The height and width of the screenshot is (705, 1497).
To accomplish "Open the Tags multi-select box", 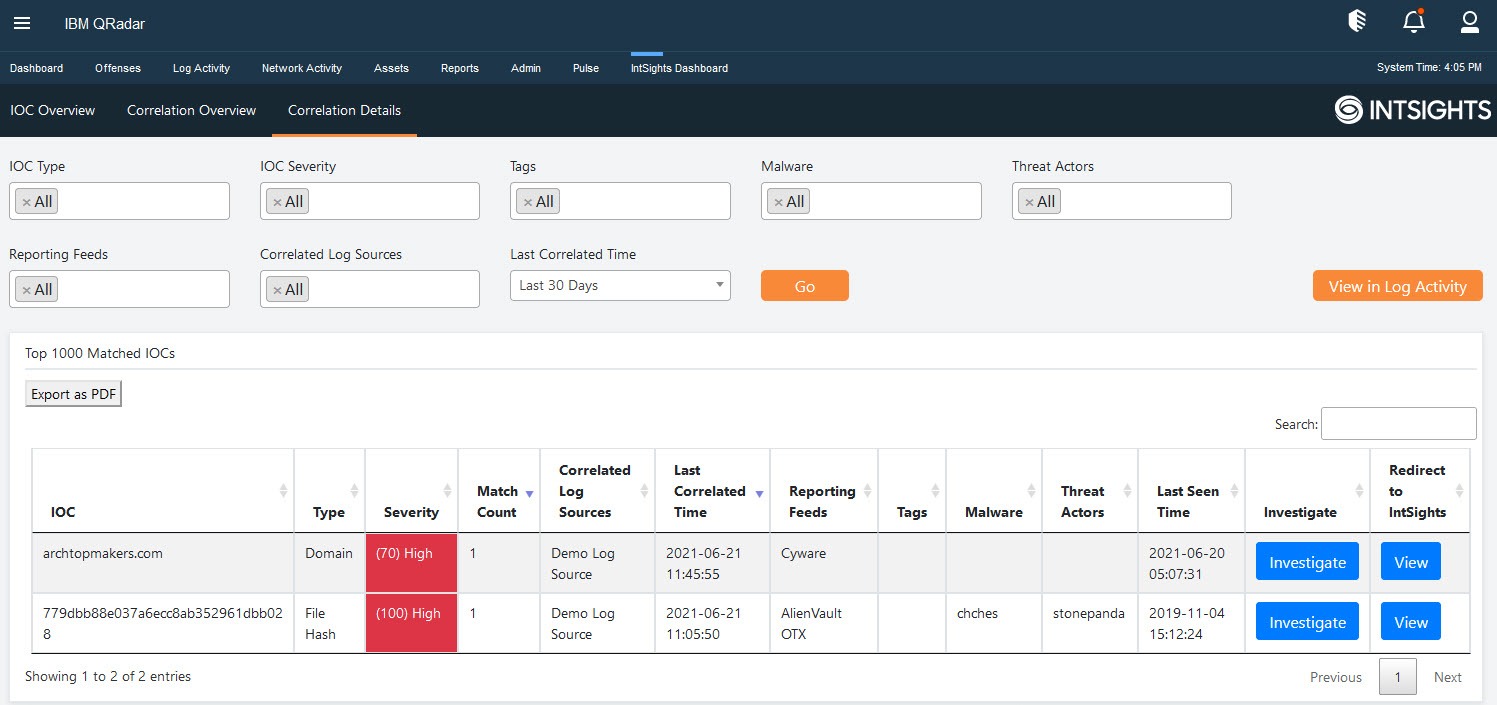I will point(620,201).
